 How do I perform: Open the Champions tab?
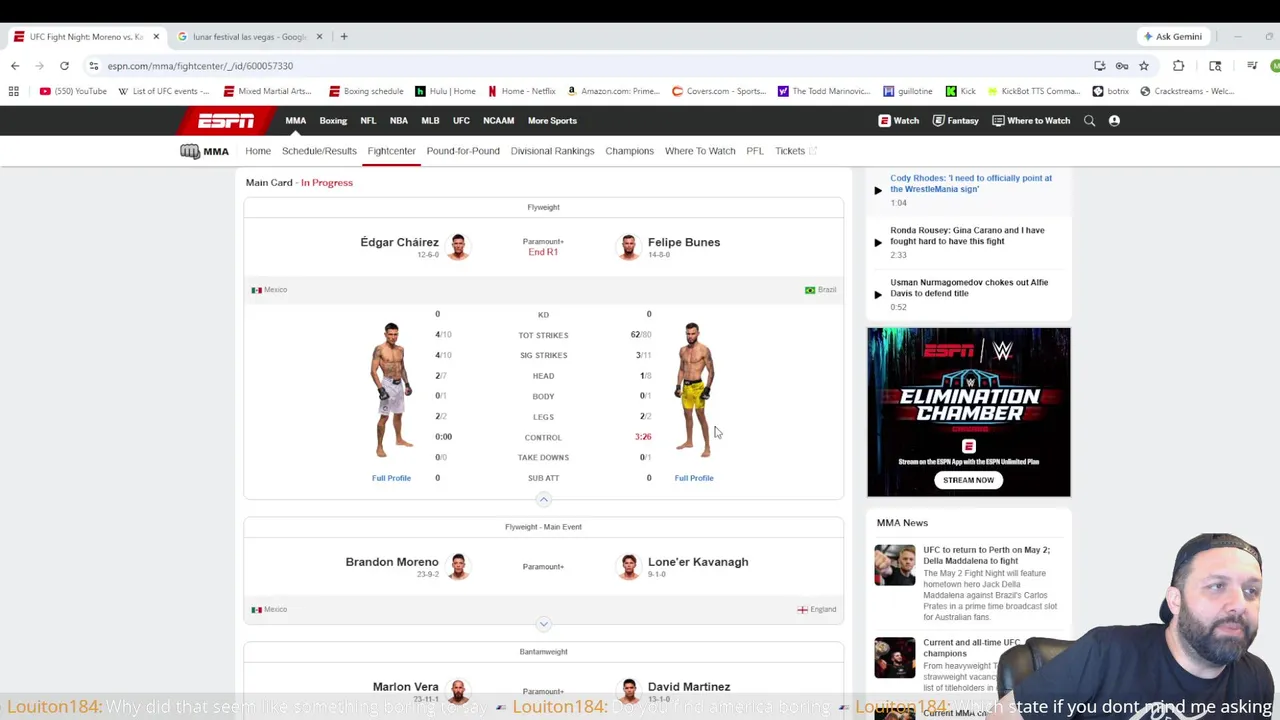click(x=629, y=151)
